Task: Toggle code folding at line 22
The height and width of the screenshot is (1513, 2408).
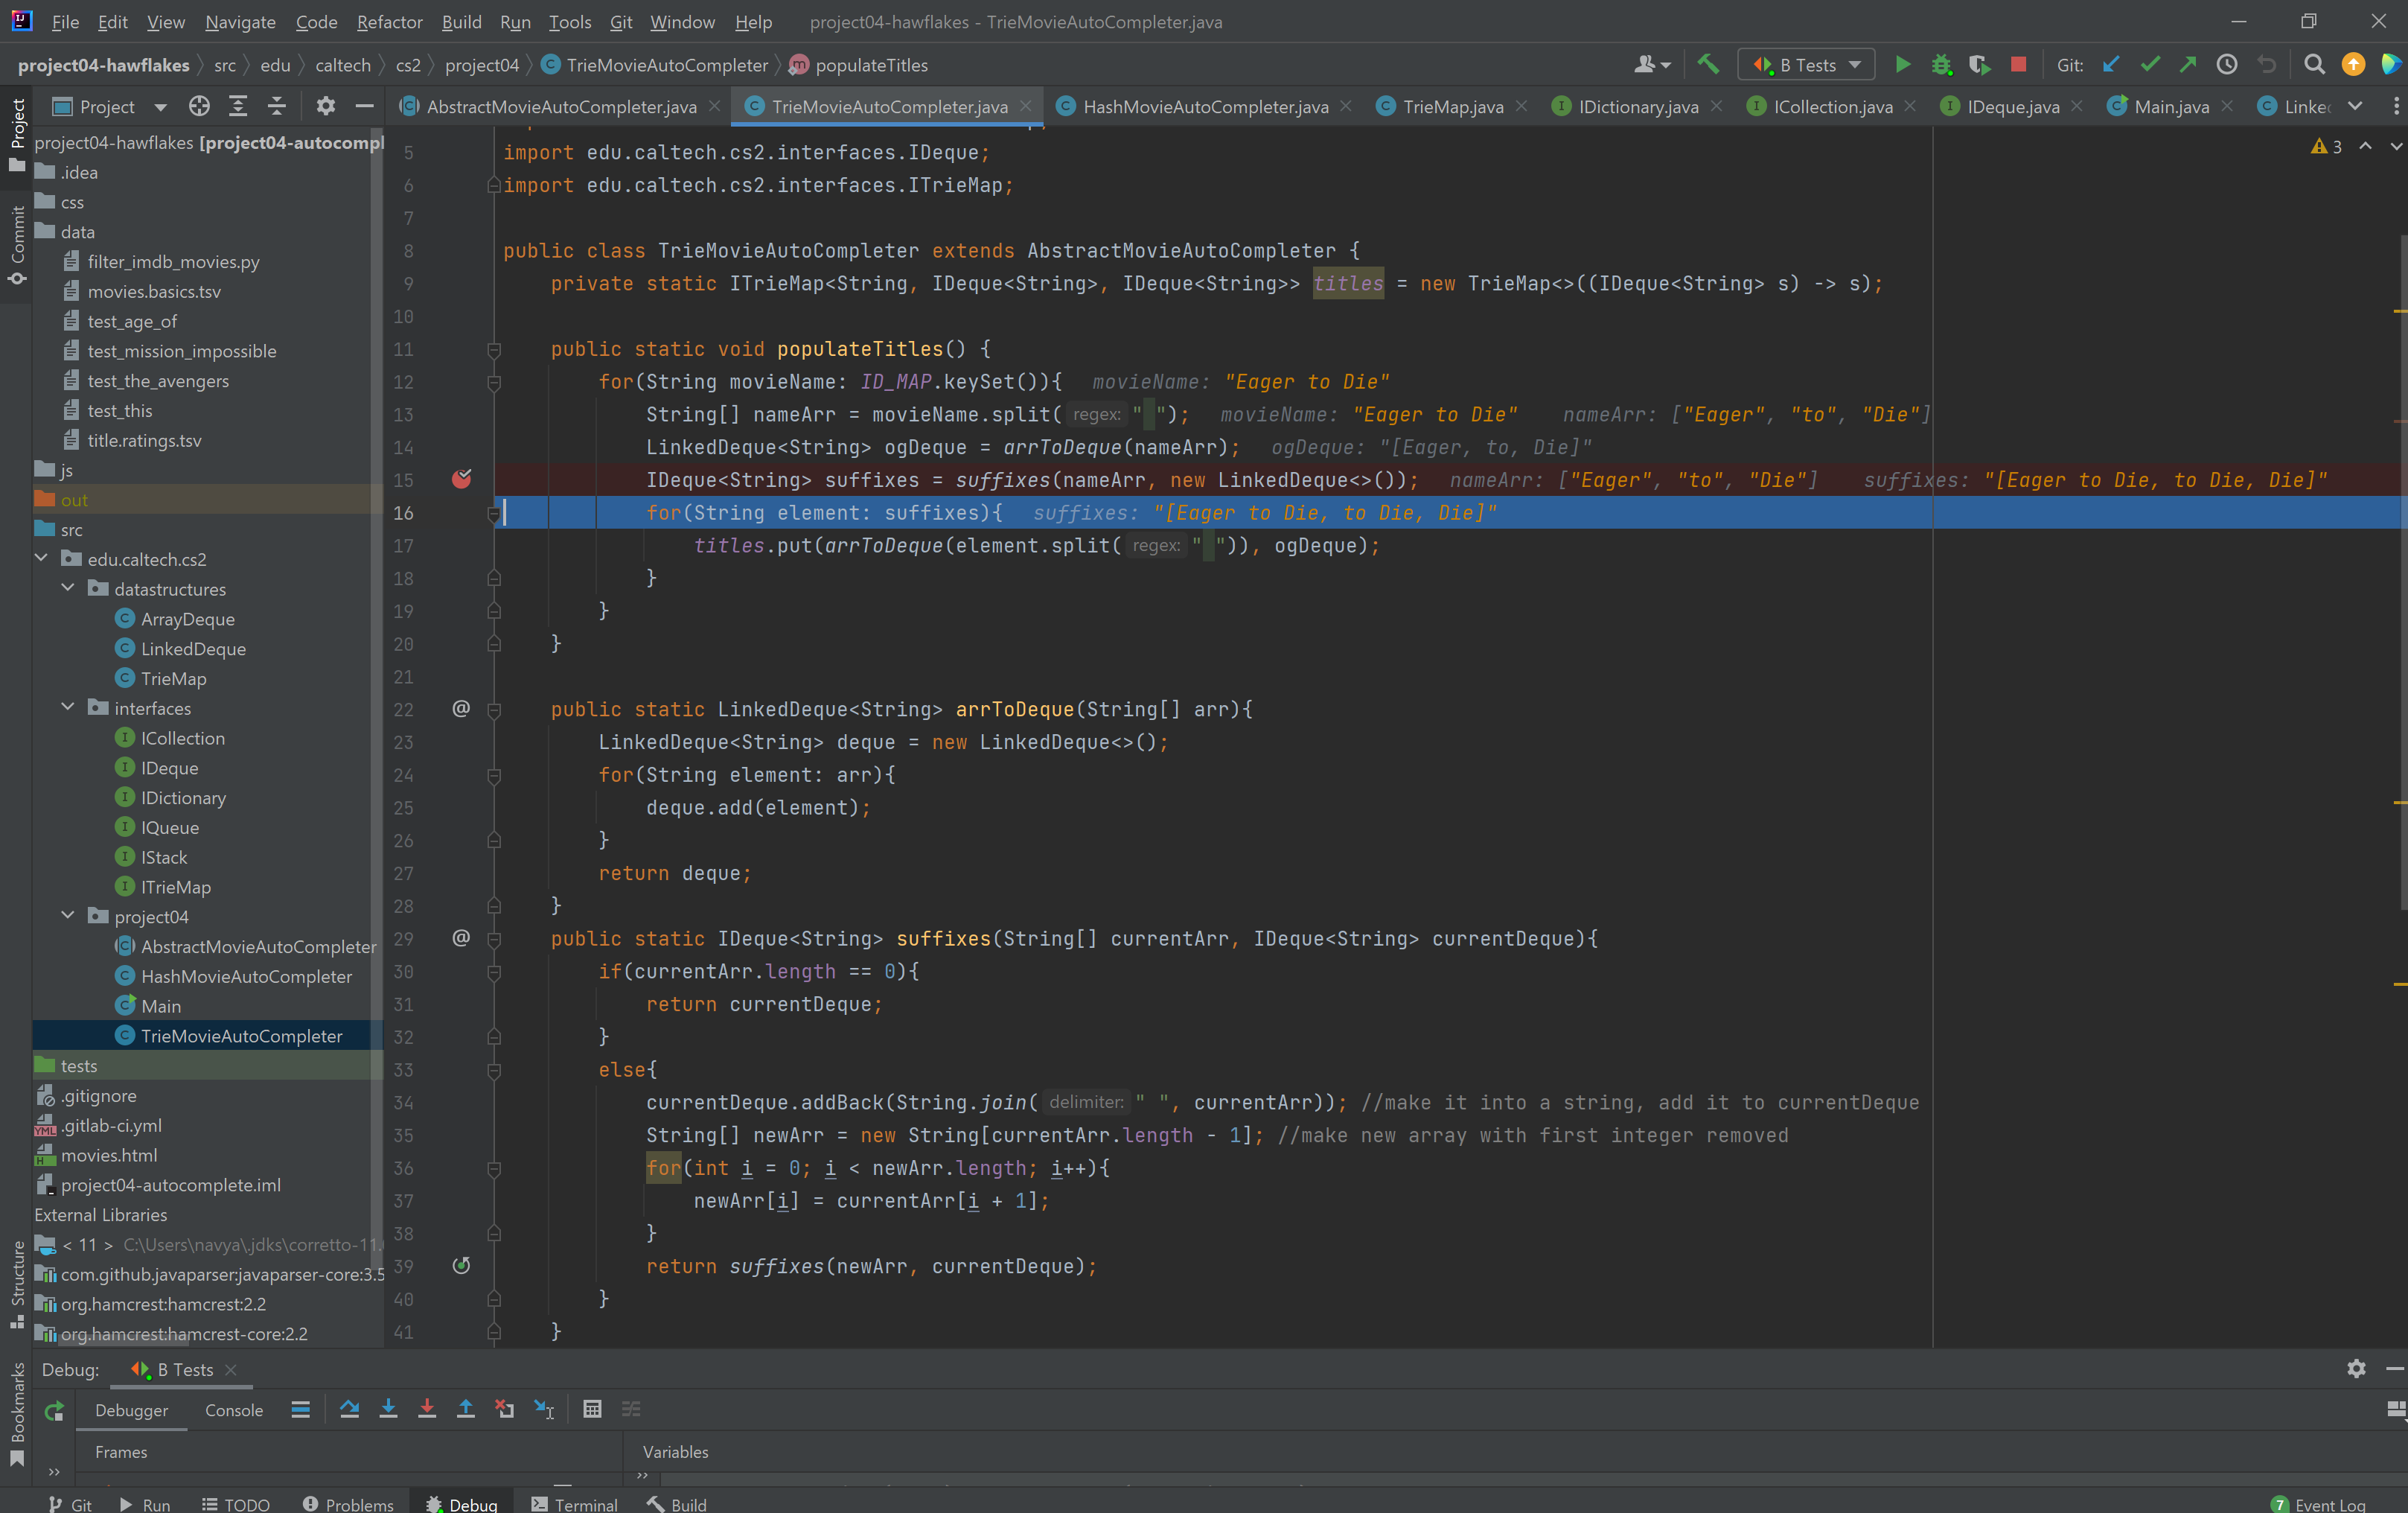Action: point(494,710)
